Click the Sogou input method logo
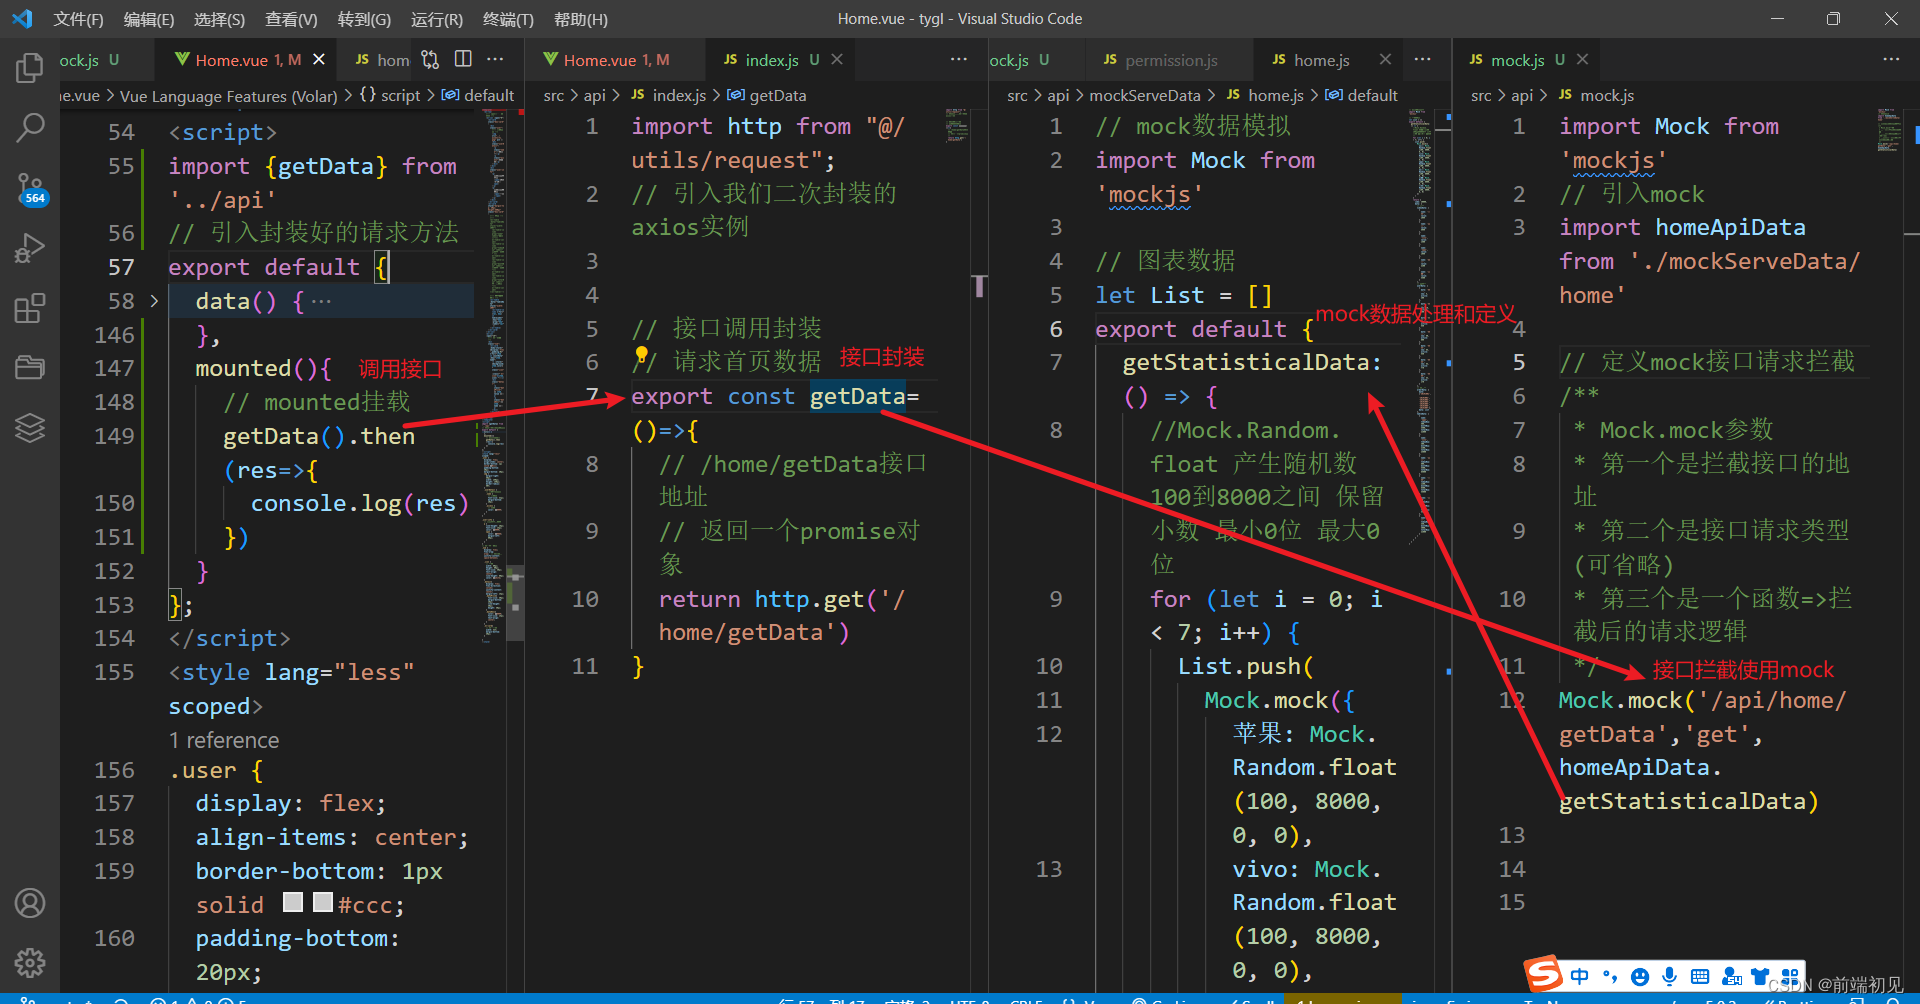Image resolution: width=1920 pixels, height=1004 pixels. tap(1543, 973)
